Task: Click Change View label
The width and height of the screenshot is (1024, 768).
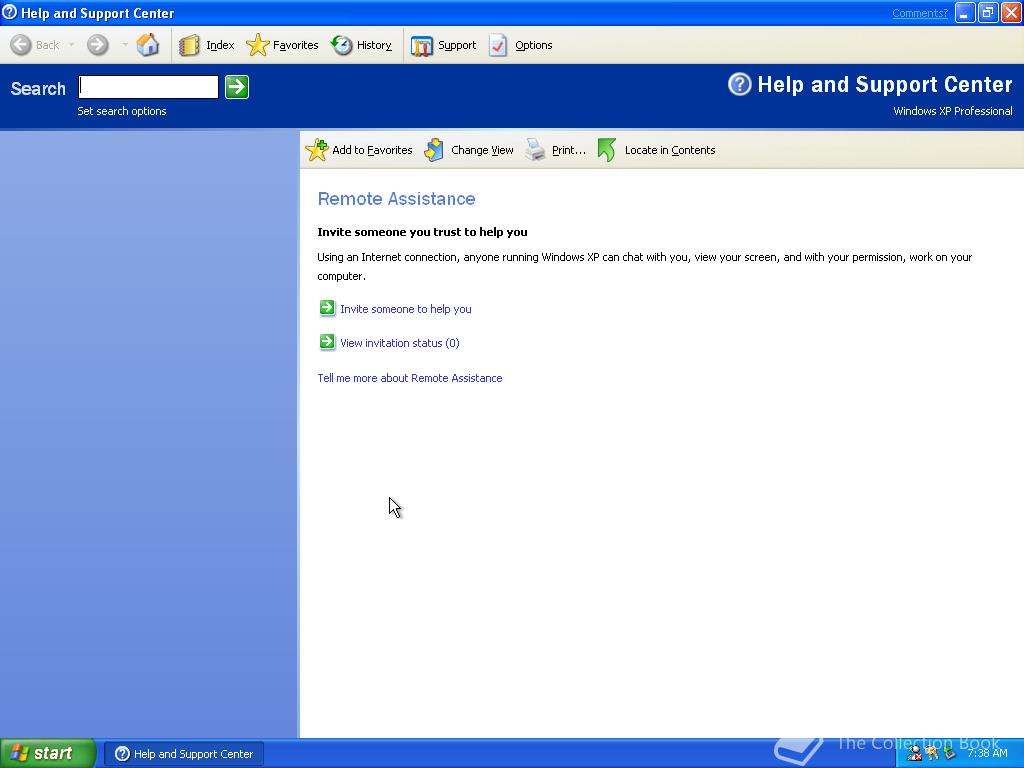Action: pyautogui.click(x=482, y=150)
